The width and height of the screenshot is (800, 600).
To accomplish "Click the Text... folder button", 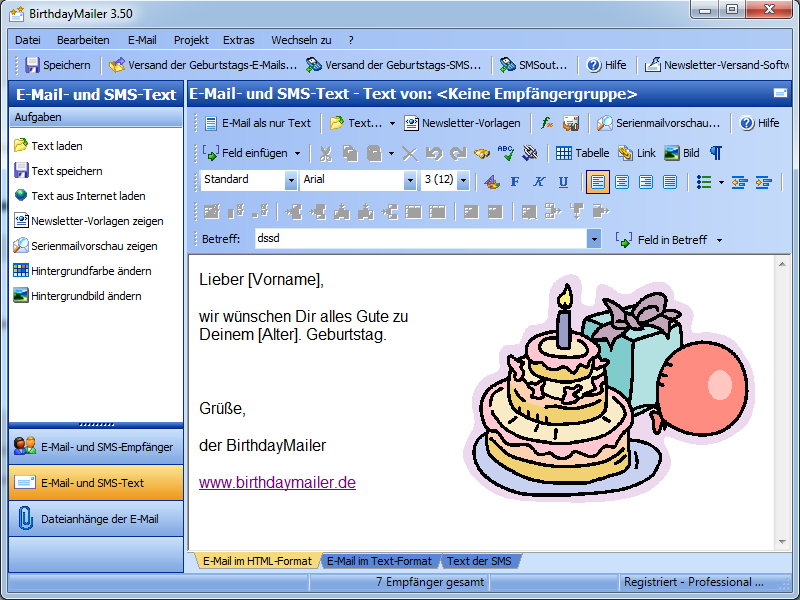I will (x=356, y=123).
